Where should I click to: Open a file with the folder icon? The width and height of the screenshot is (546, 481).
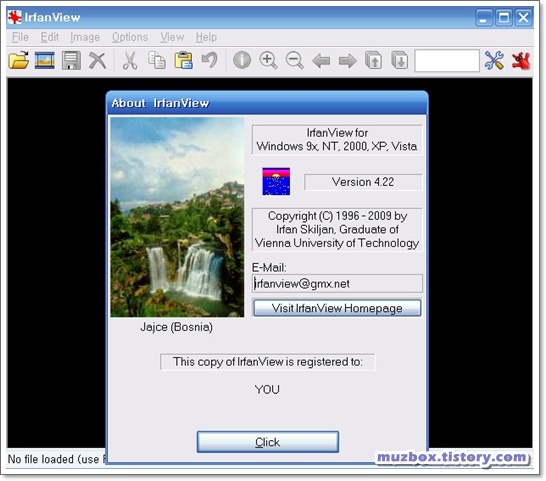[x=18, y=60]
